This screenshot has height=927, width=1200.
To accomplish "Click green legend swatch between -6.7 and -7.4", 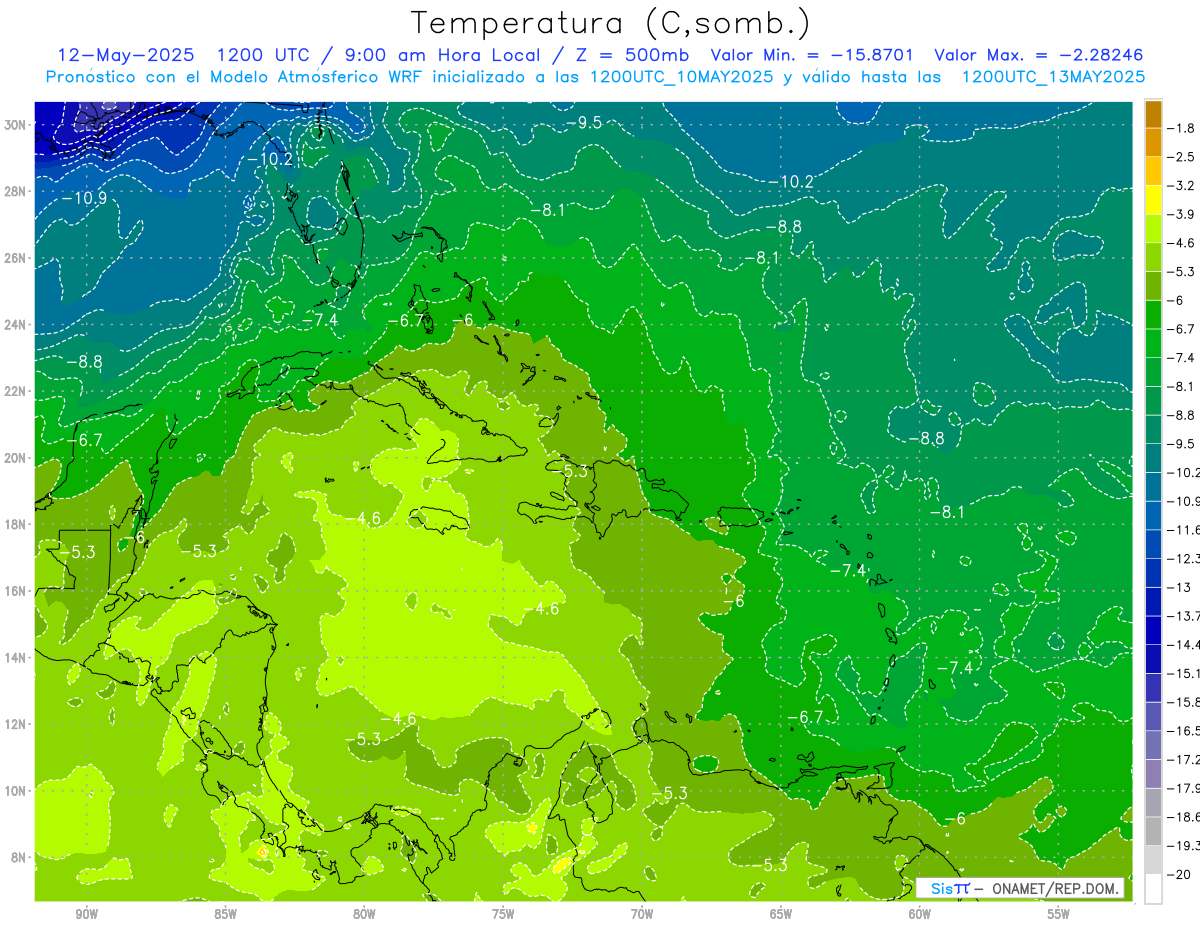I will click(1153, 343).
